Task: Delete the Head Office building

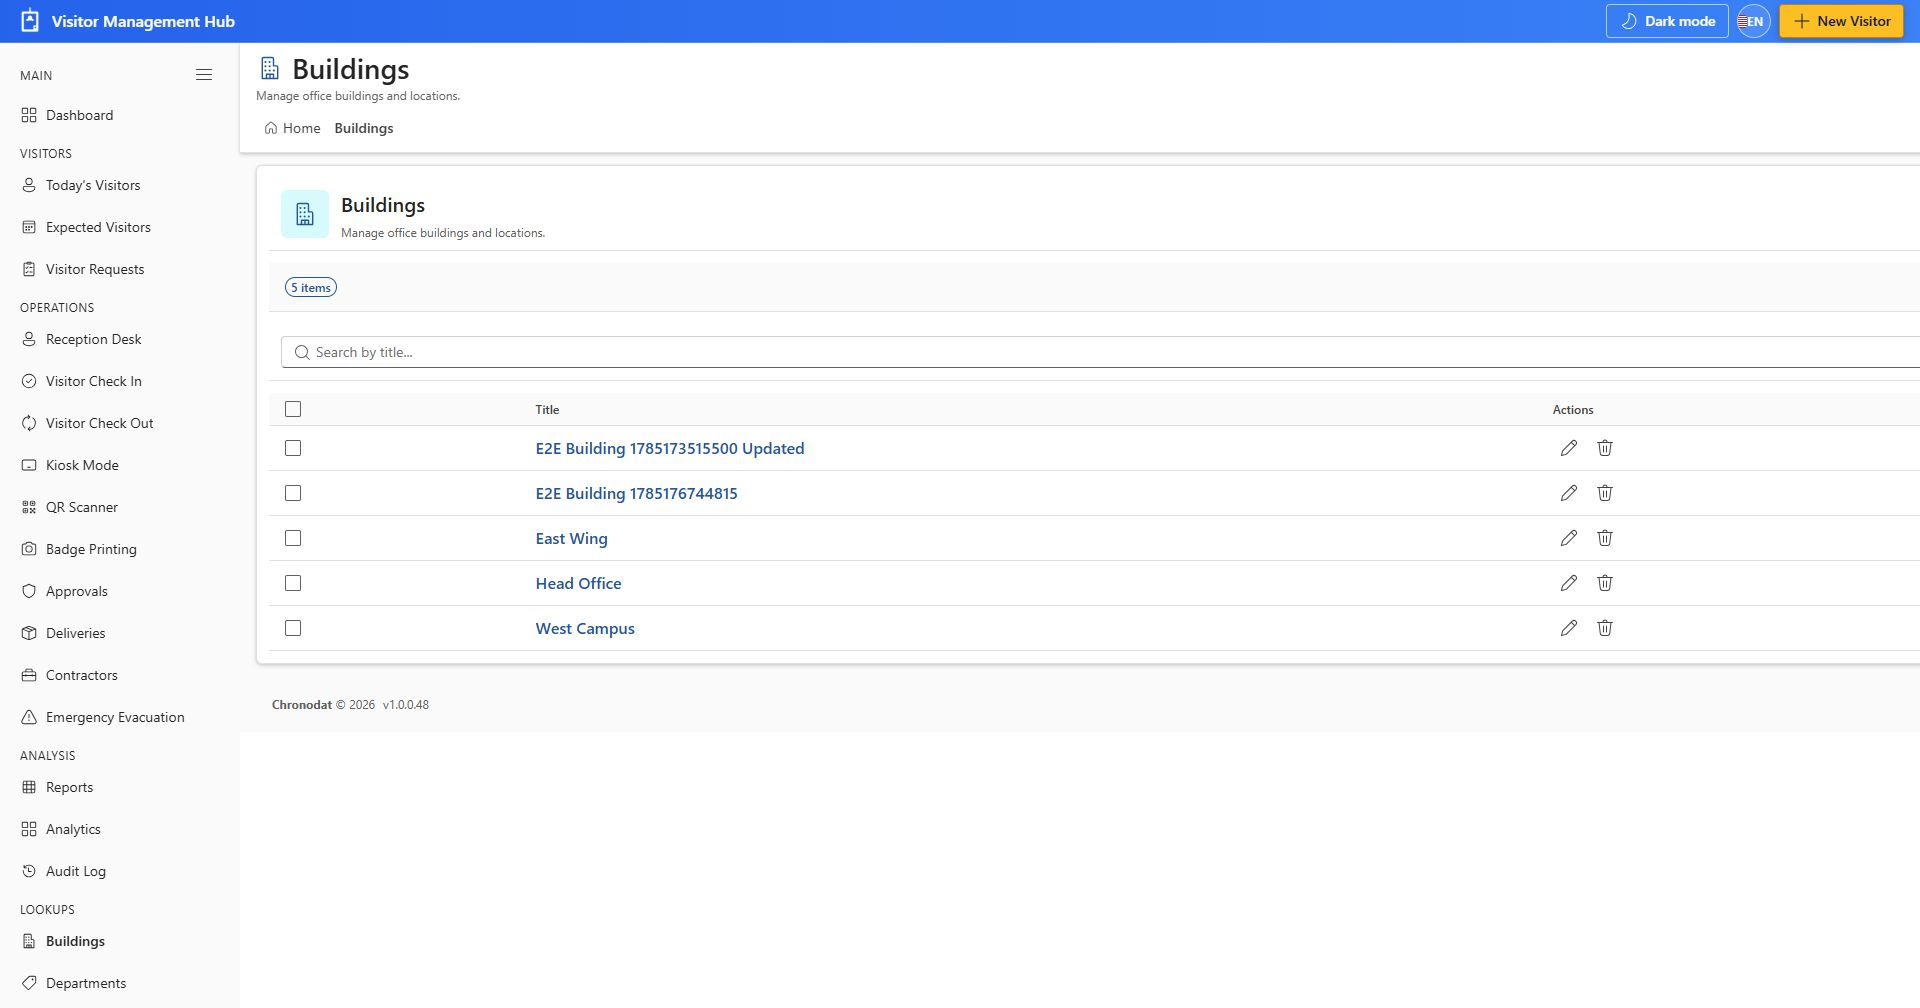Action: tap(1604, 583)
